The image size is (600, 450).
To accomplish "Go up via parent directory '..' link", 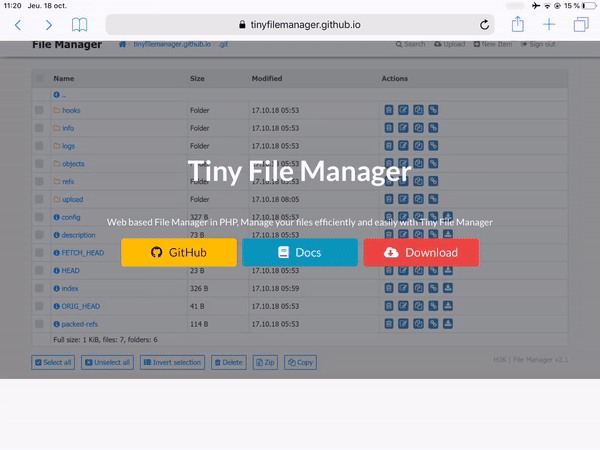I will [x=60, y=95].
